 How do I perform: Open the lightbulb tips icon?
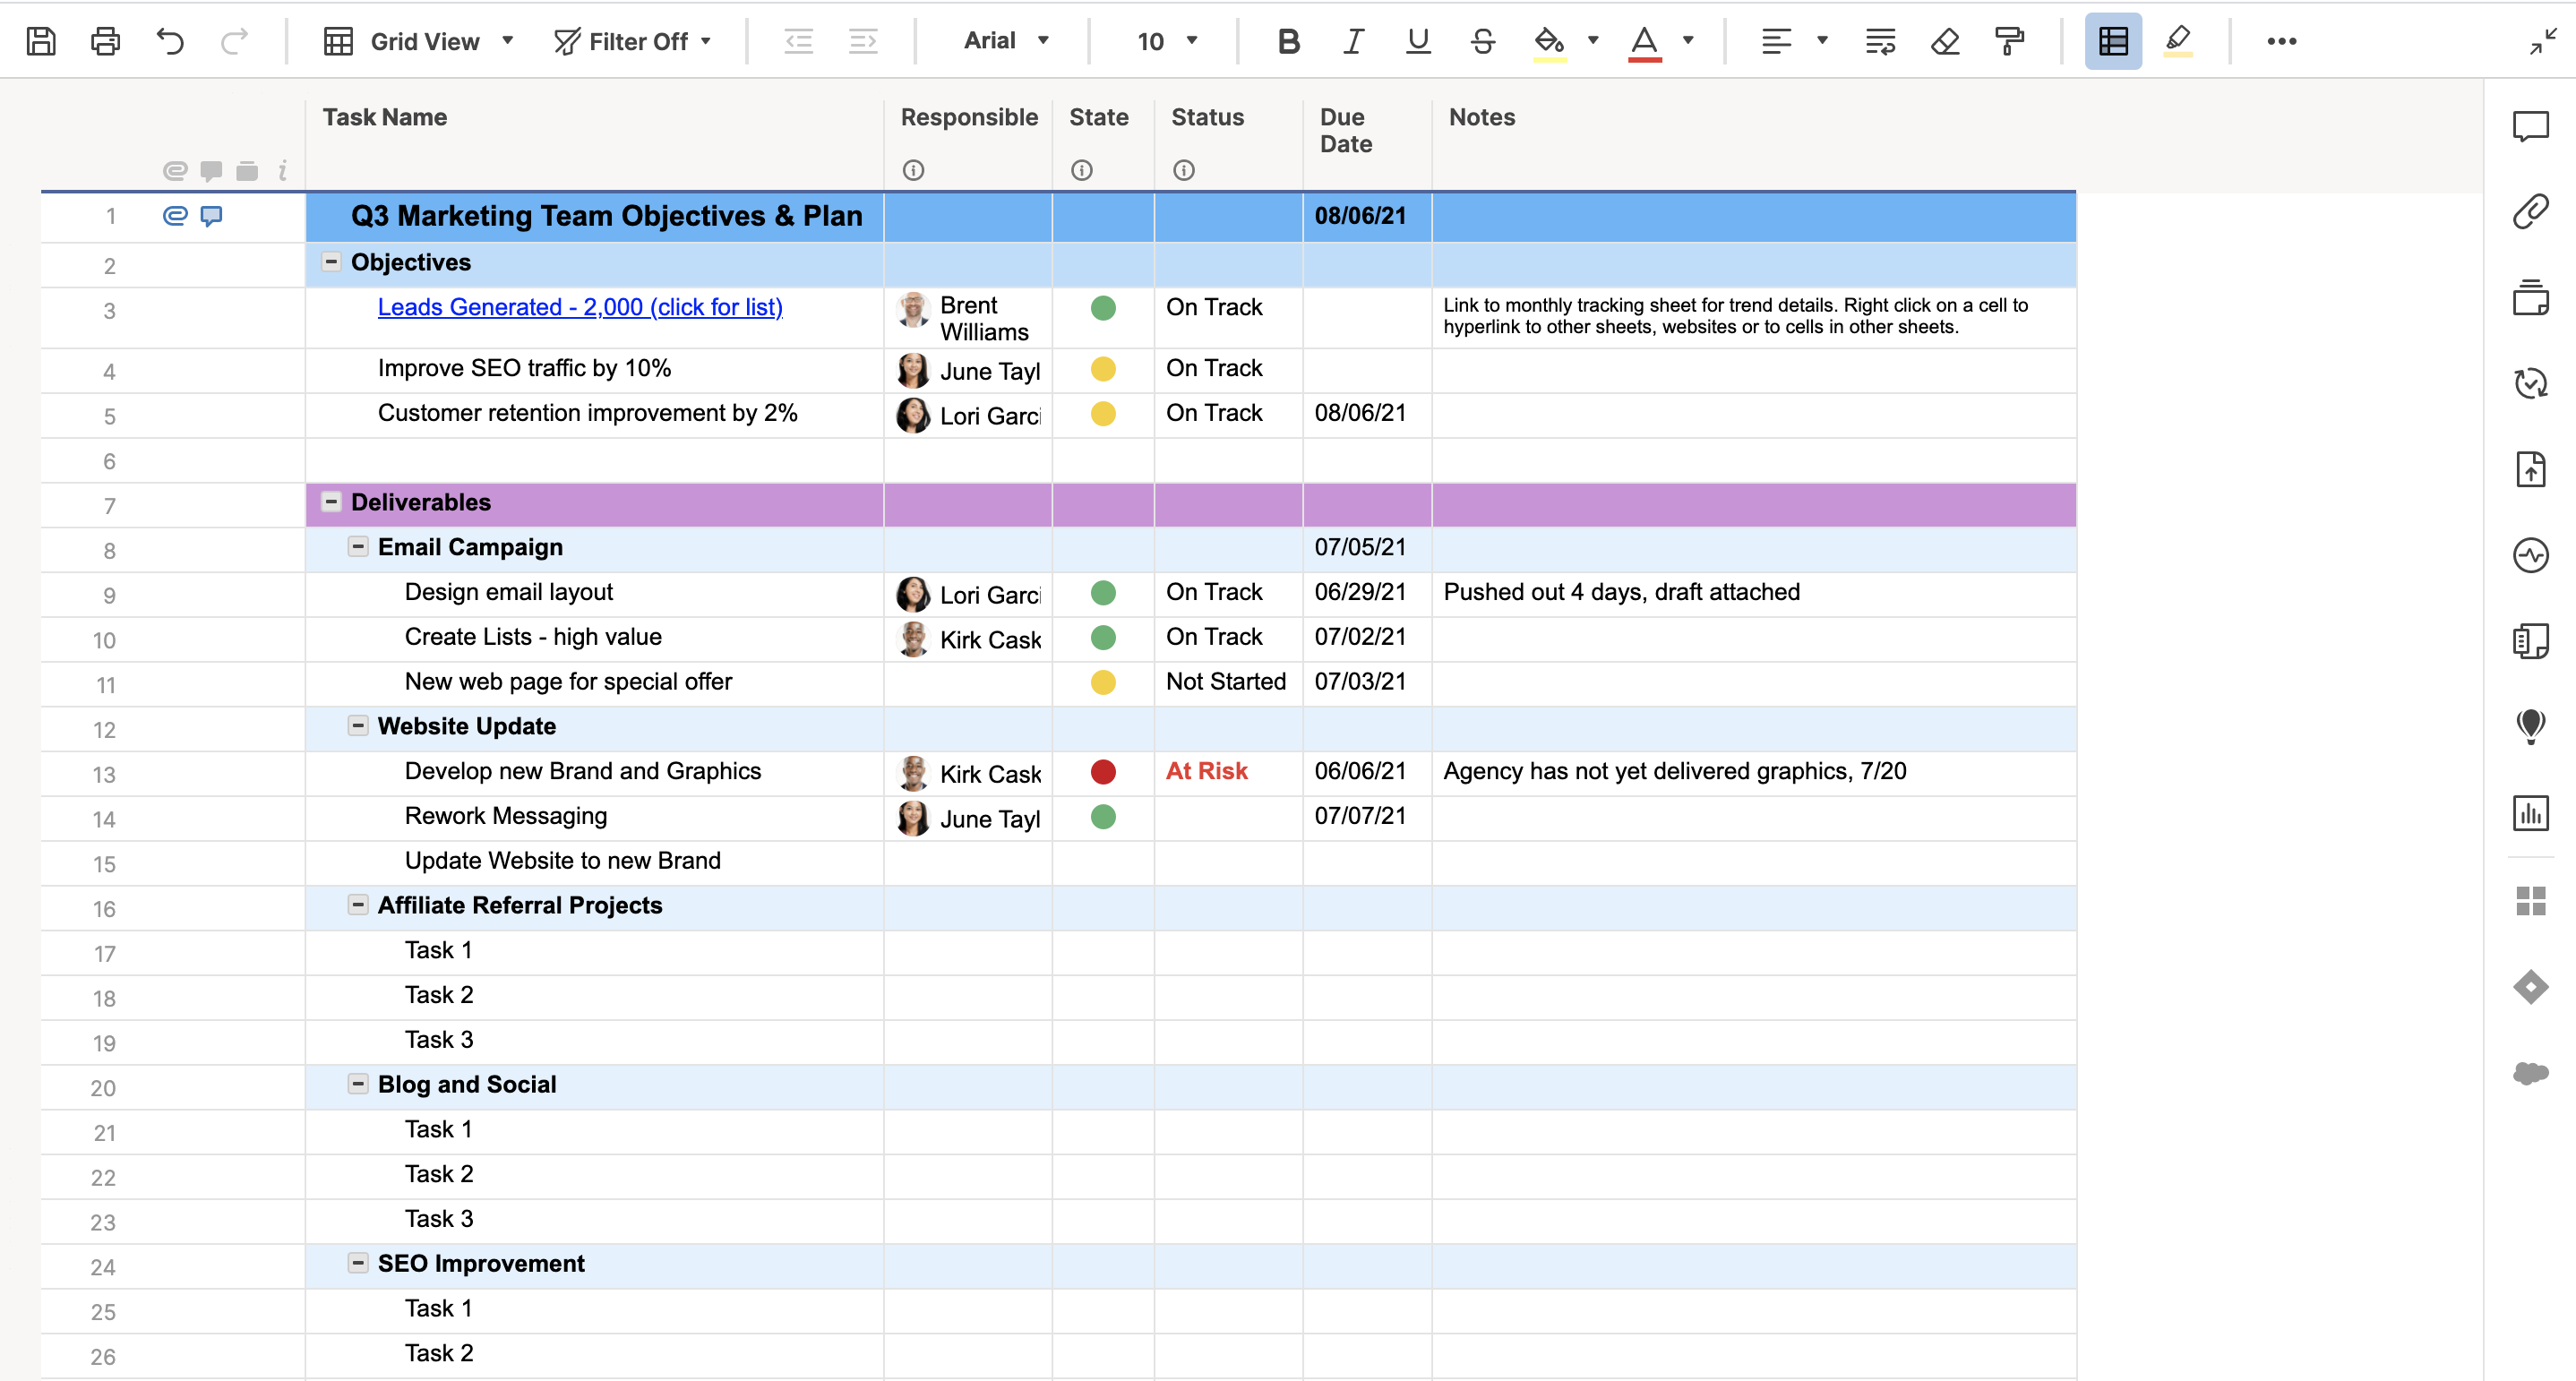click(2530, 727)
